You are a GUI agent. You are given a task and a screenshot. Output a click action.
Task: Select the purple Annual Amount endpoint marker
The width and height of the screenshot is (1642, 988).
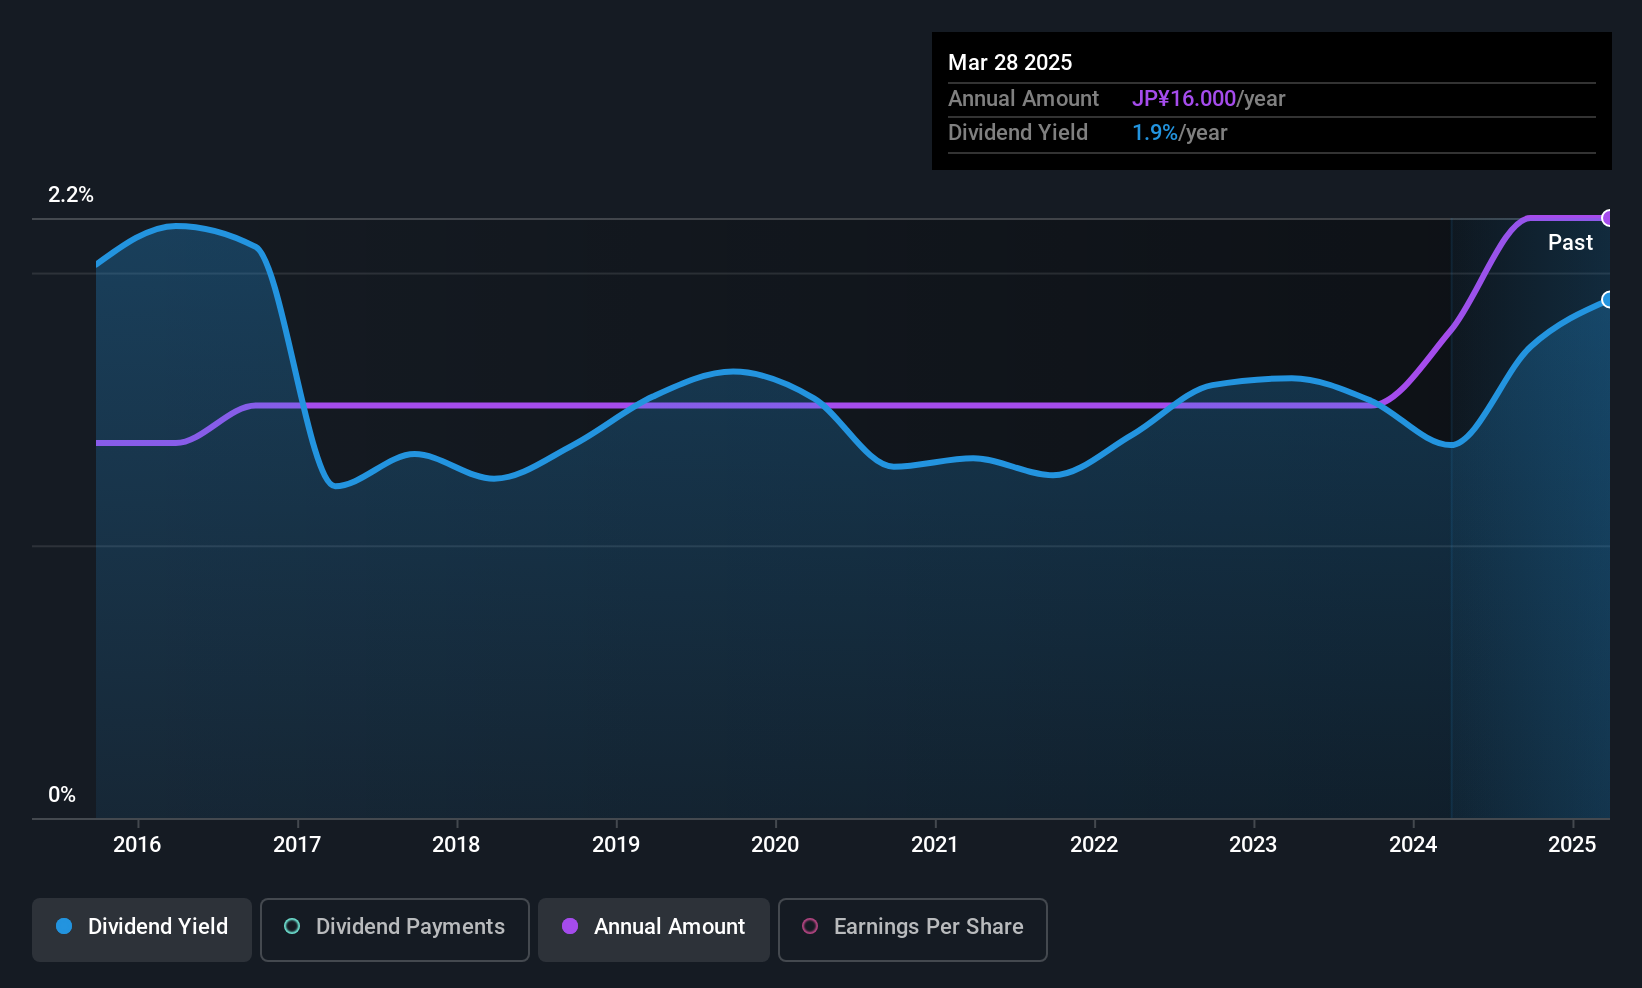click(x=1608, y=218)
